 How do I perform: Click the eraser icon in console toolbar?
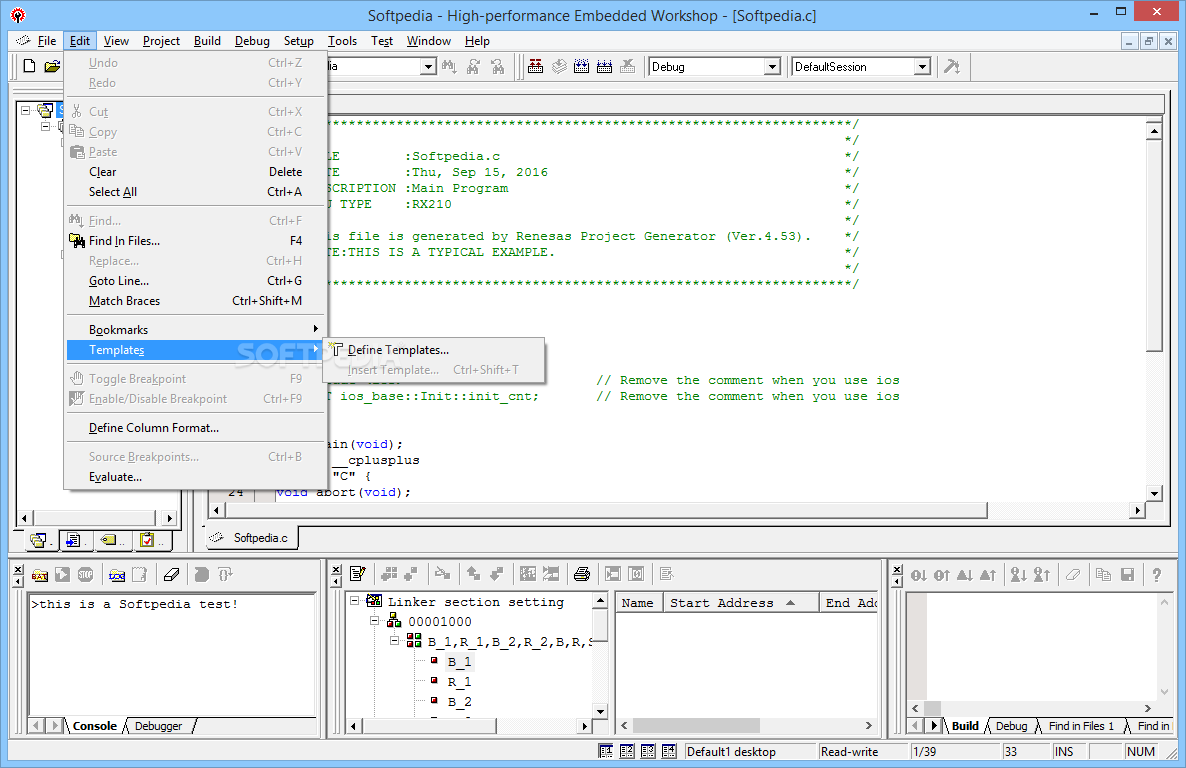(x=170, y=574)
